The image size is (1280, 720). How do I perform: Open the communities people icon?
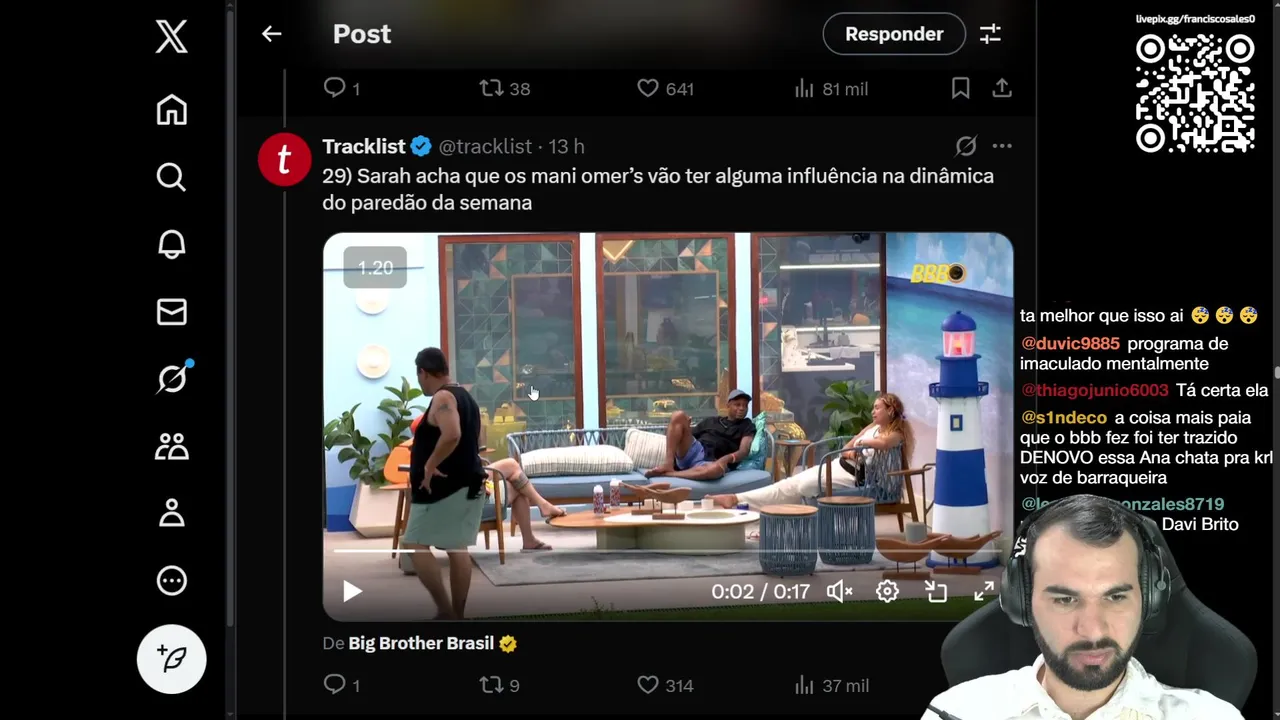(172, 446)
